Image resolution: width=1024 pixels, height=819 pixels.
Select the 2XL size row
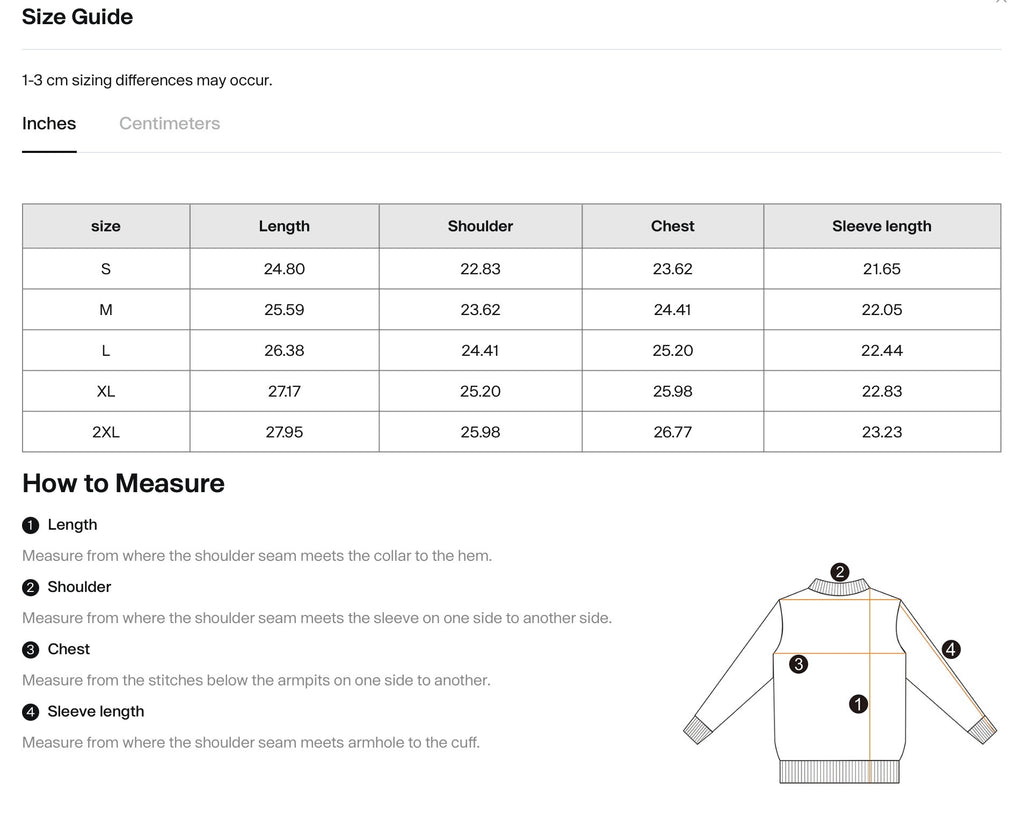coord(105,431)
